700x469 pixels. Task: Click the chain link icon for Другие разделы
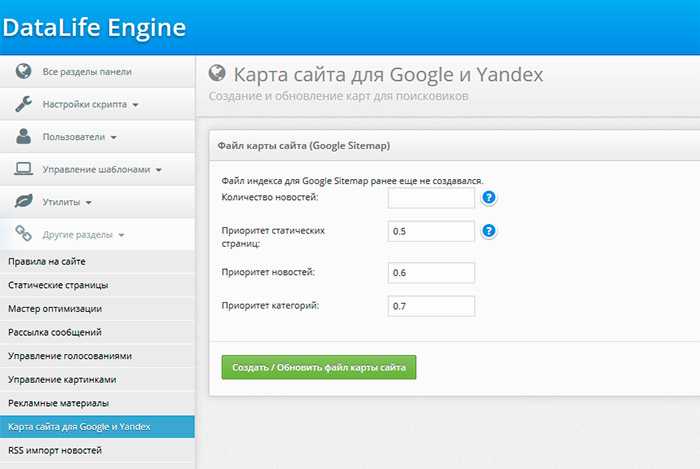23,233
